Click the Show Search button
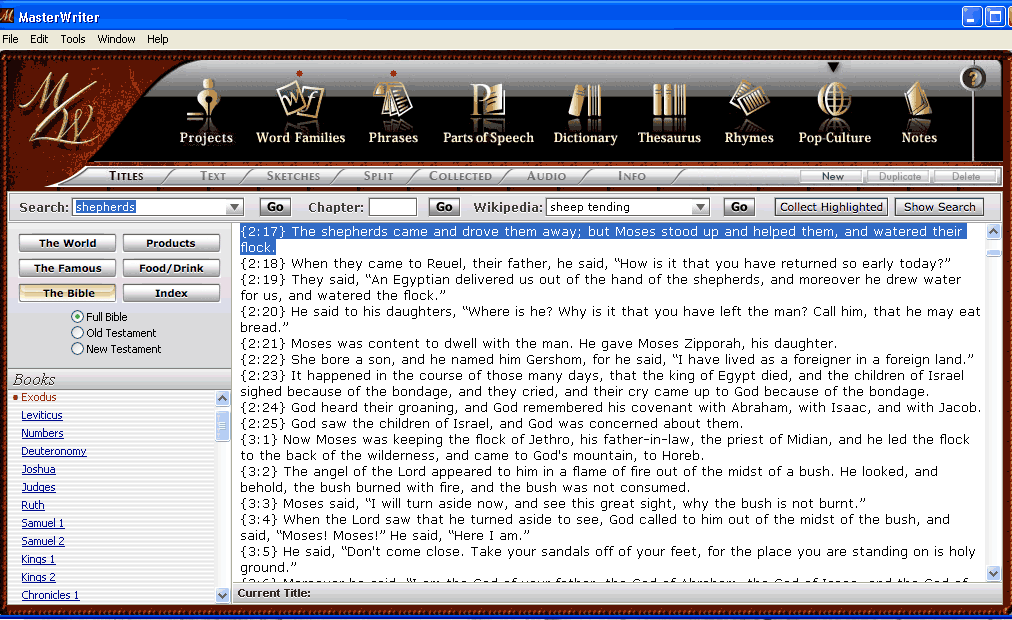Image resolution: width=1012 pixels, height=620 pixels. pos(939,207)
